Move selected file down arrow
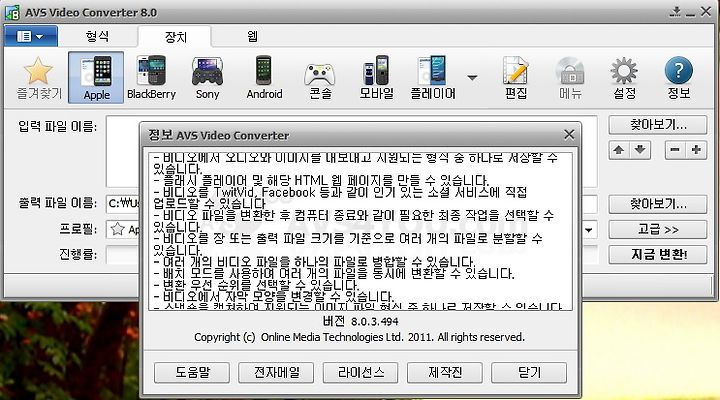The image size is (720, 400). click(640, 150)
